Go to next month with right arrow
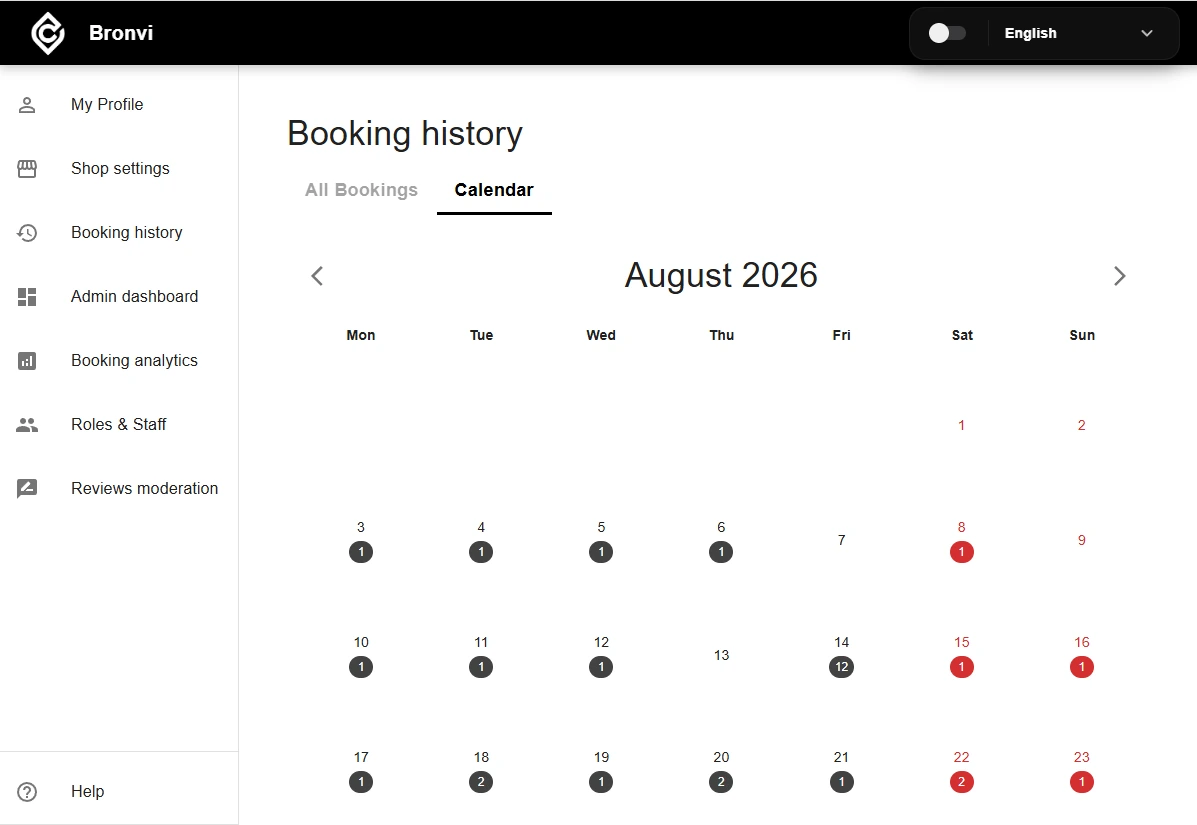1197x825 pixels. coord(1119,276)
